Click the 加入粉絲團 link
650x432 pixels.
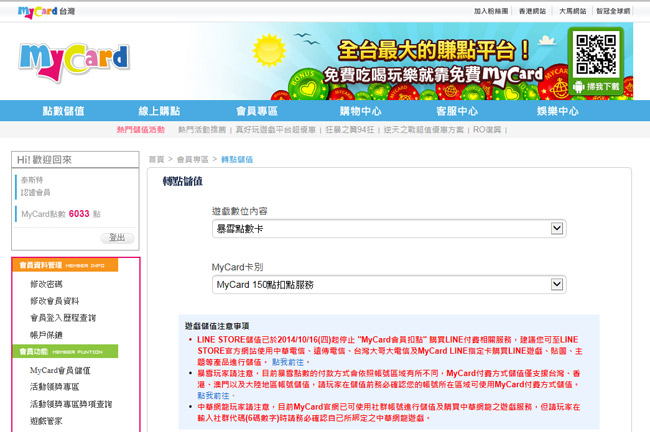pyautogui.click(x=491, y=11)
